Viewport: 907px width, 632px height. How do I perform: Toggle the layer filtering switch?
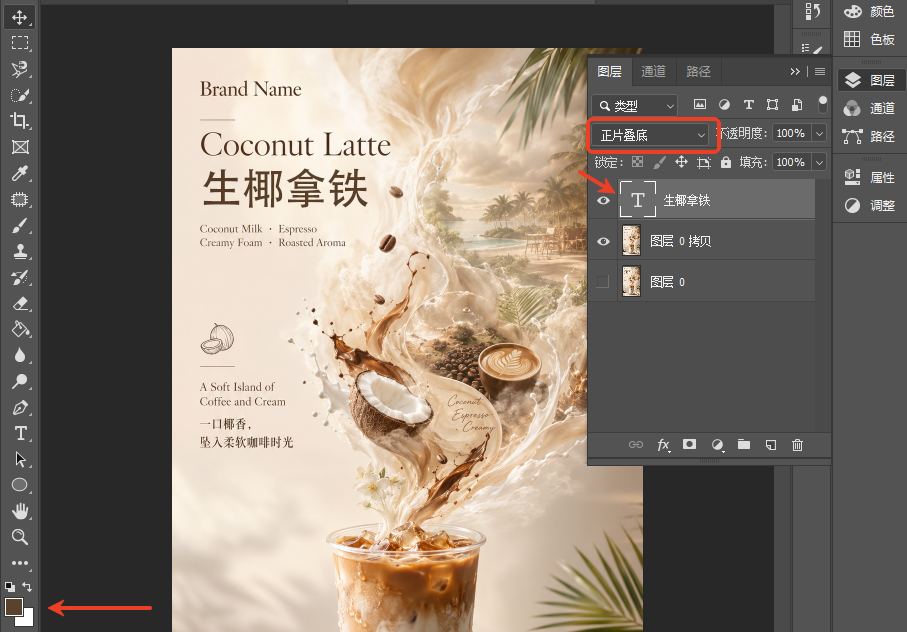[822, 104]
